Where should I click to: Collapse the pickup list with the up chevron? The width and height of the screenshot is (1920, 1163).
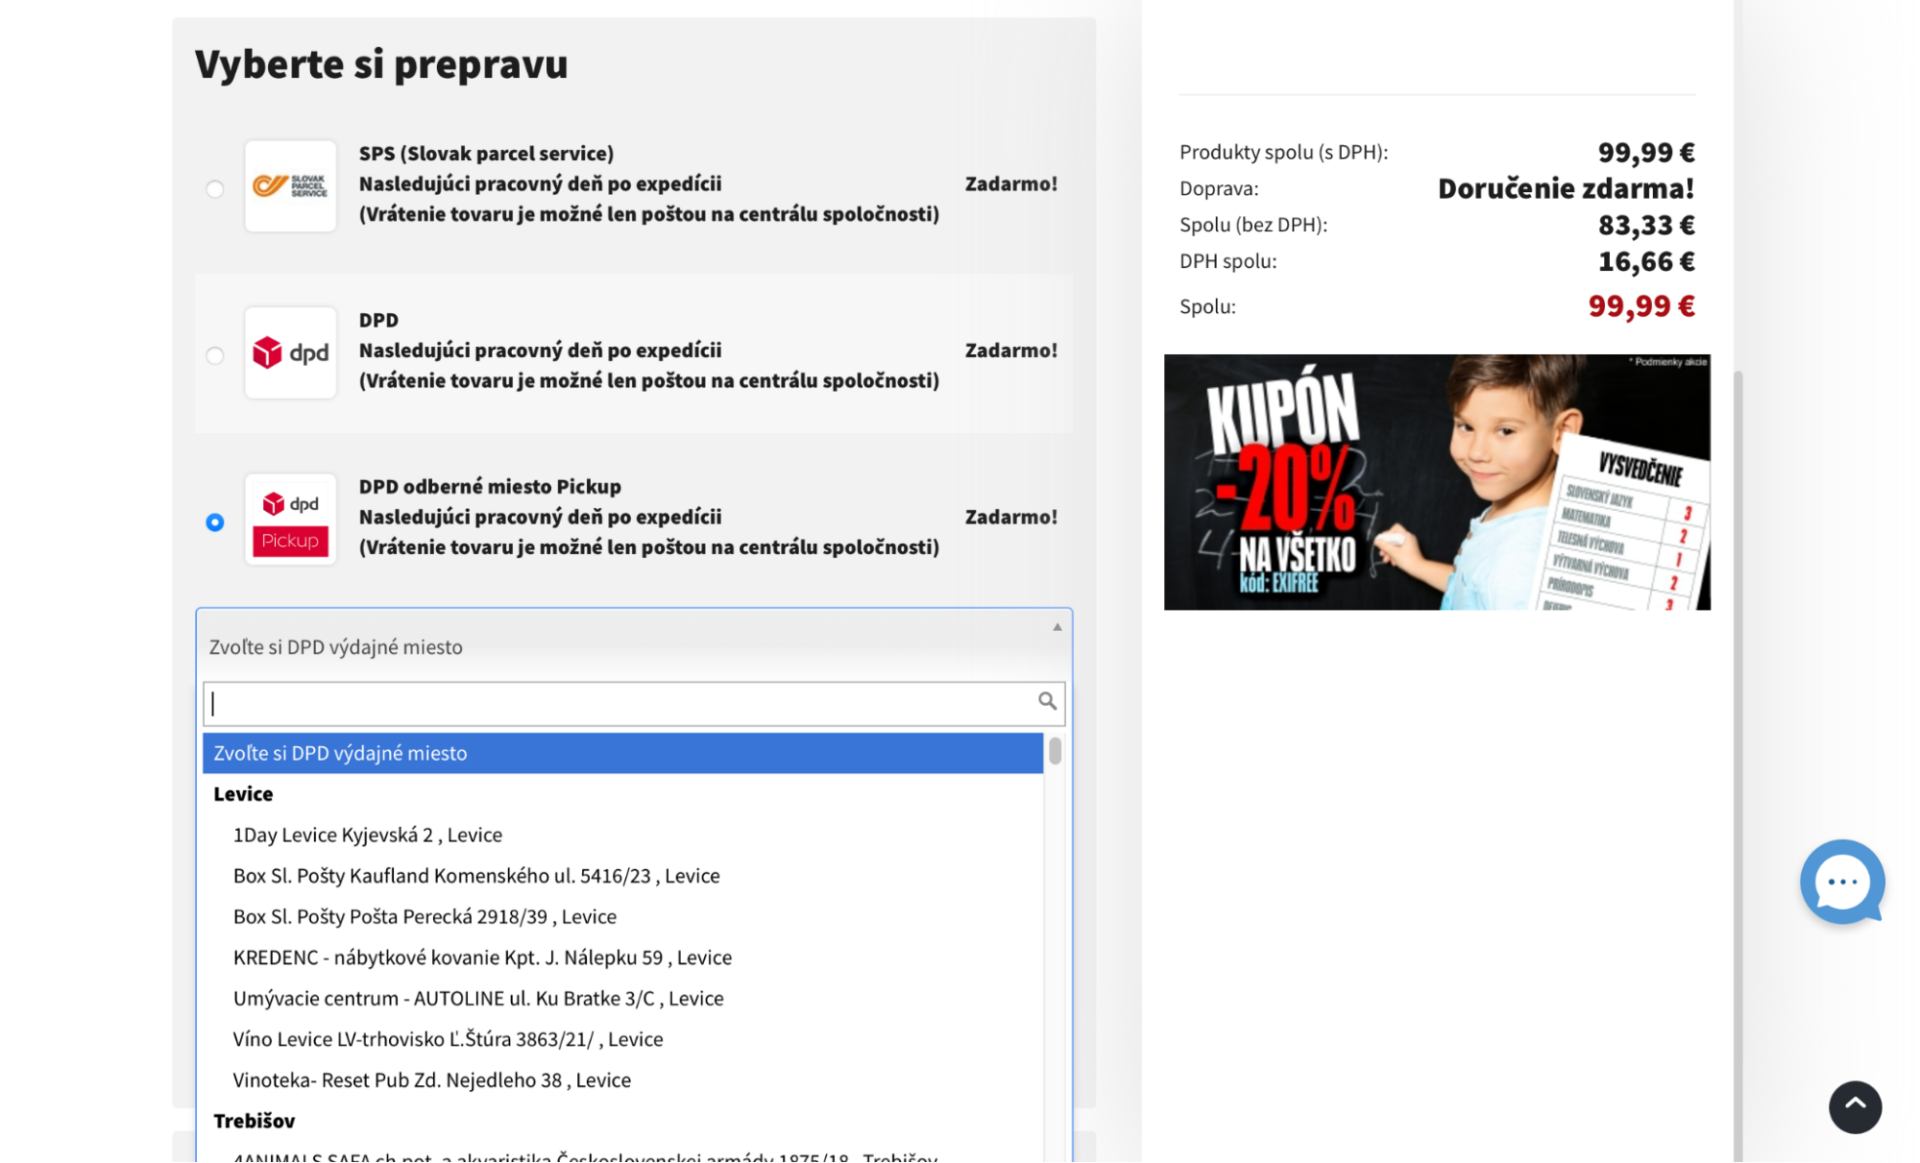(x=1055, y=627)
